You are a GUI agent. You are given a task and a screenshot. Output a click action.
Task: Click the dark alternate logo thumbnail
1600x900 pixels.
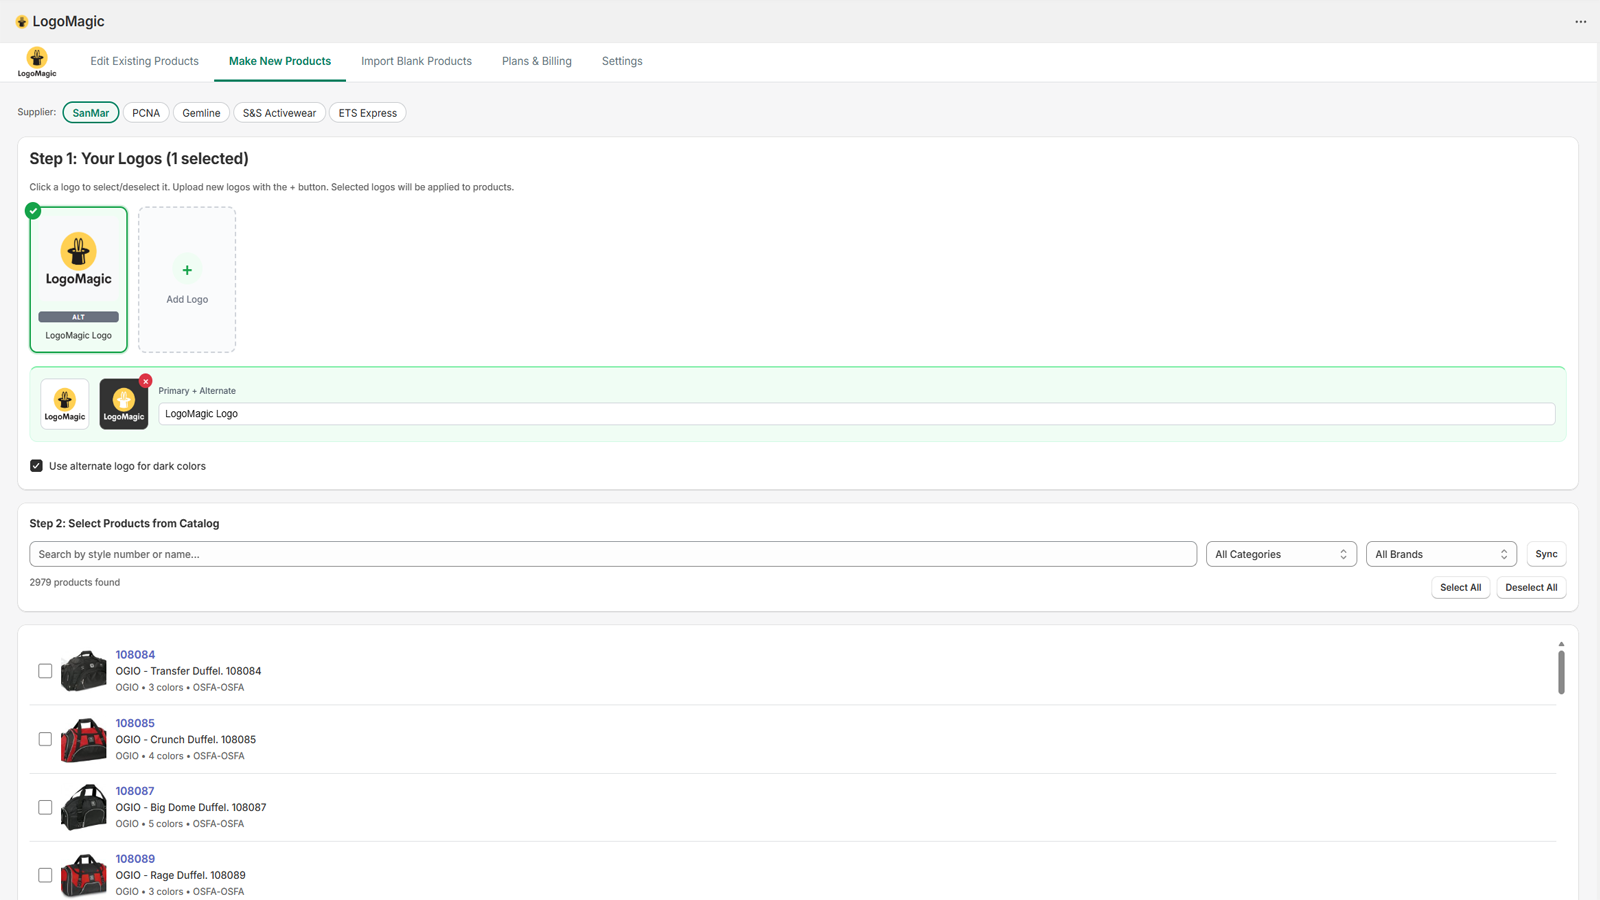coord(123,403)
